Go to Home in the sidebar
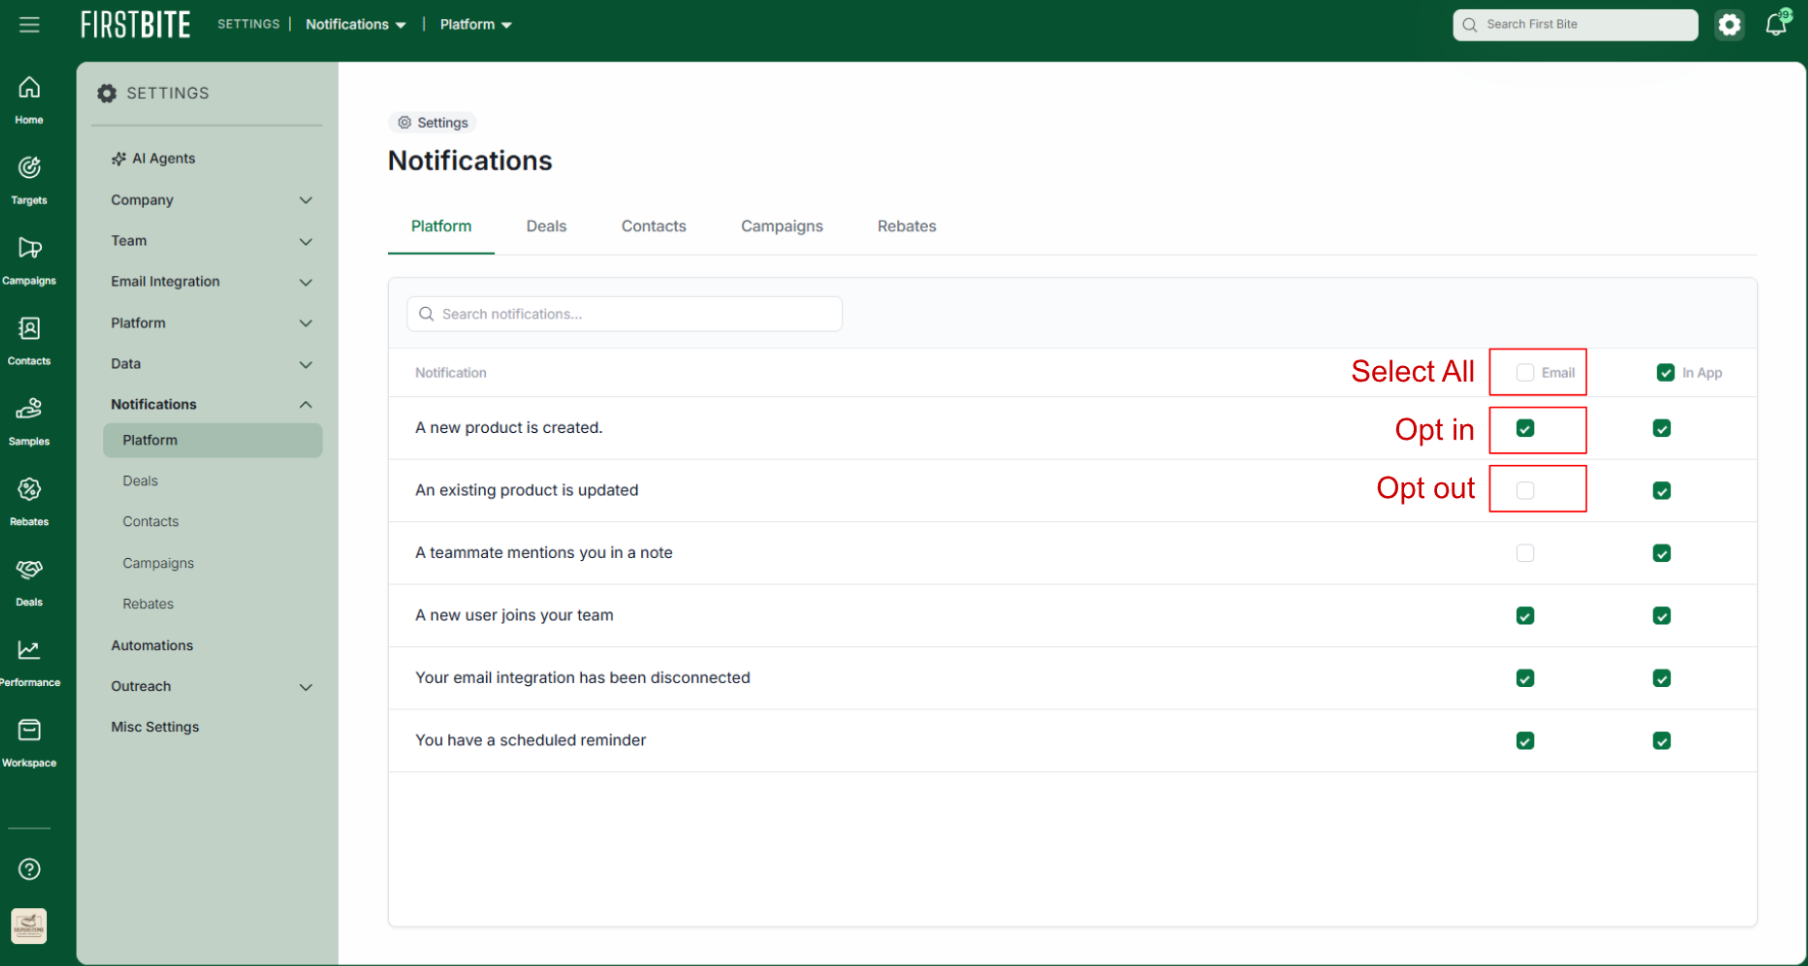The image size is (1808, 966). click(x=29, y=100)
